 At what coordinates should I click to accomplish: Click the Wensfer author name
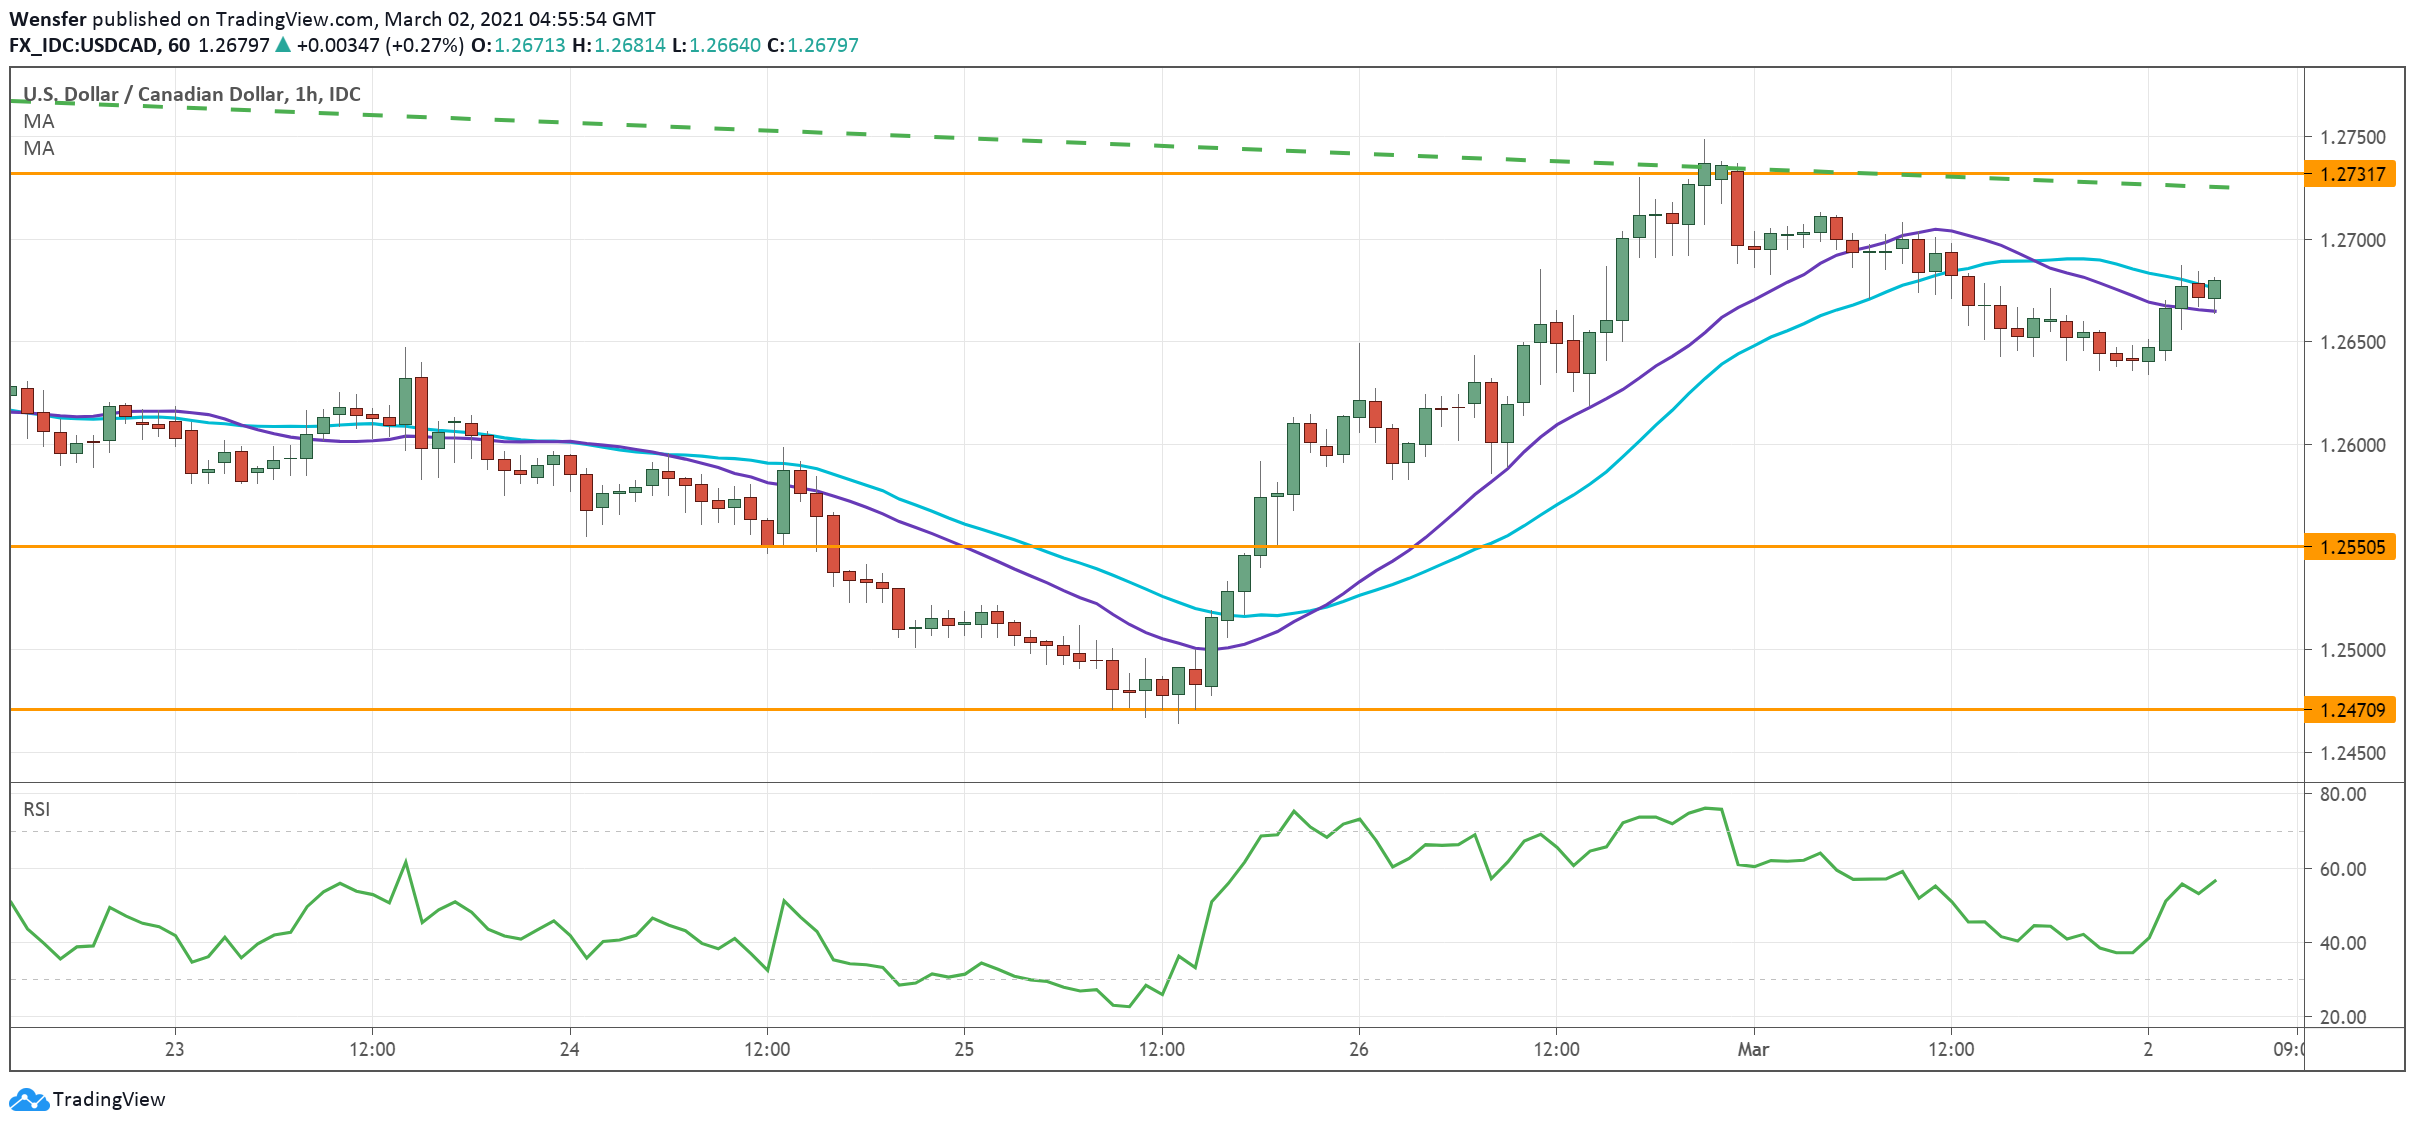(47, 19)
